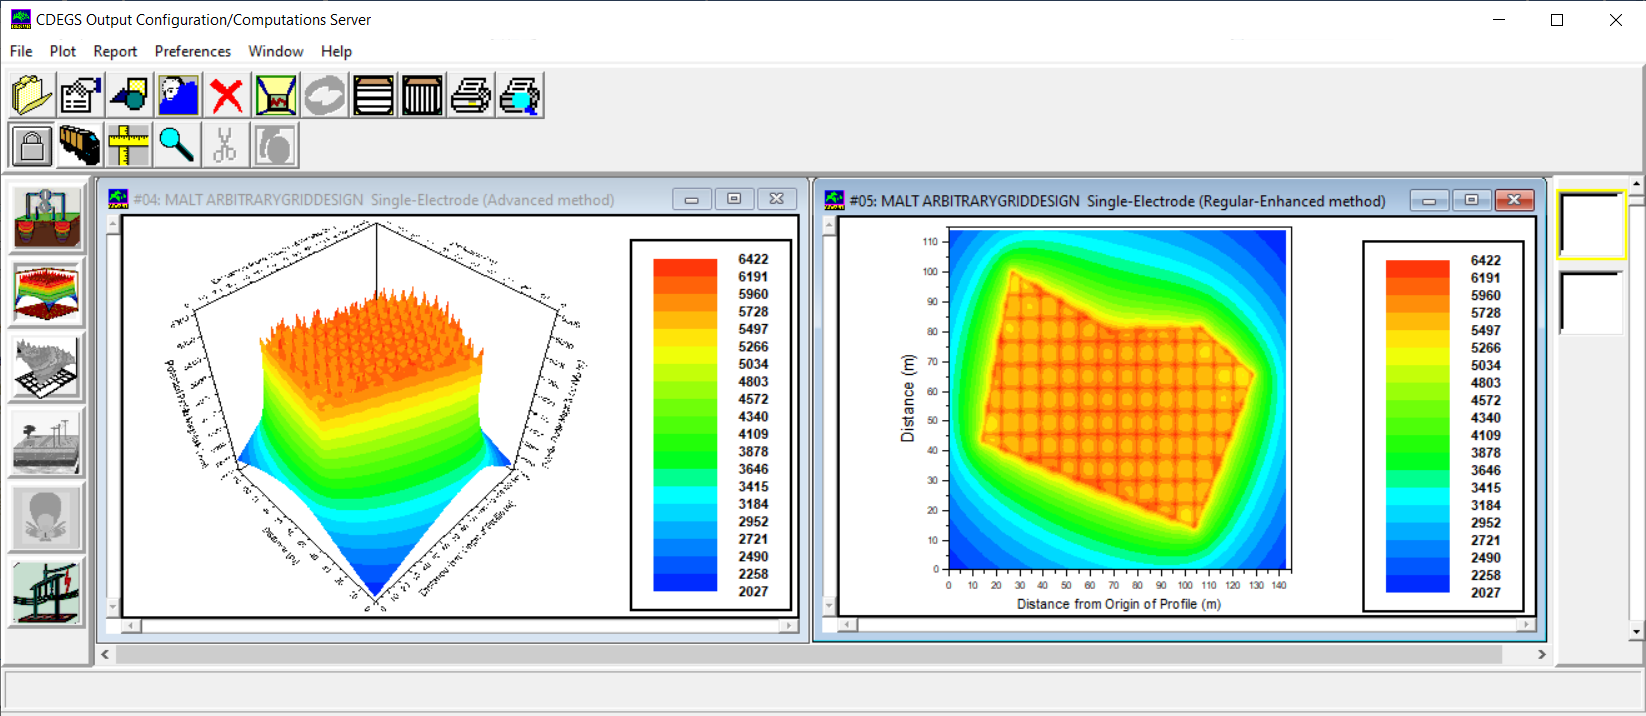Click window #04 horizontal scrollbar left arrow

click(131, 626)
